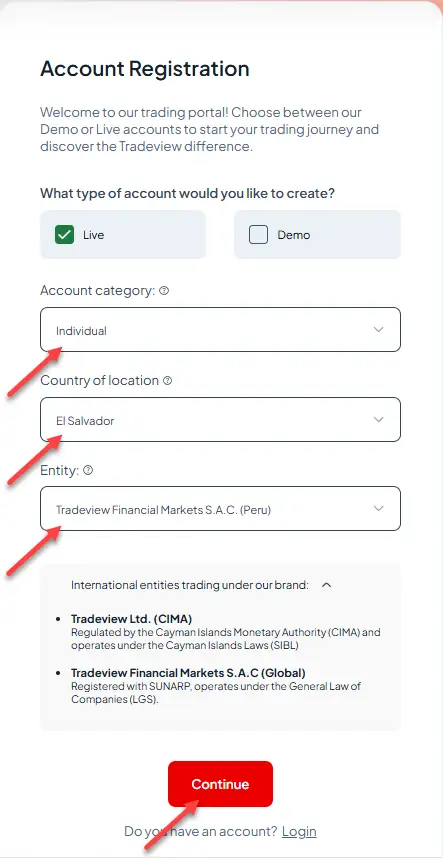
Task: Click the red Continue button
Action: coord(220,784)
